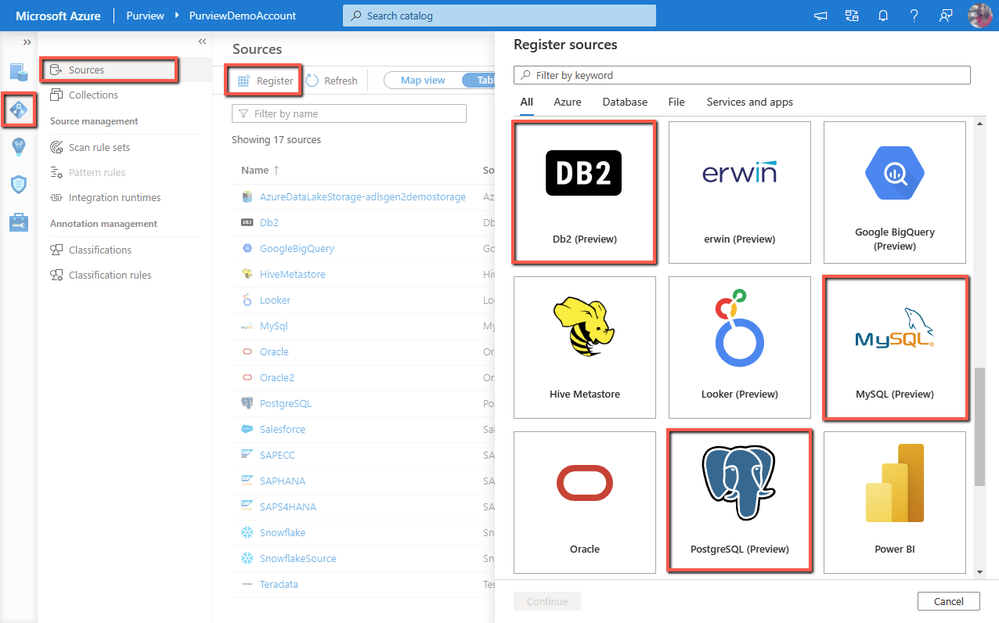Open the Insights lightbulb icon in left rail
This screenshot has width=999, height=623.
click(x=18, y=147)
